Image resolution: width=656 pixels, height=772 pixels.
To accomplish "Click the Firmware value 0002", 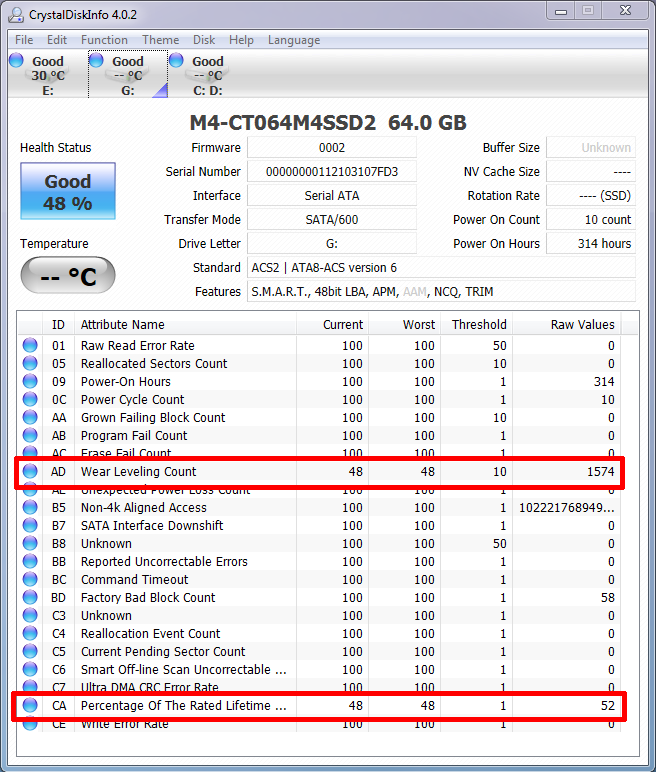I will point(332,148).
